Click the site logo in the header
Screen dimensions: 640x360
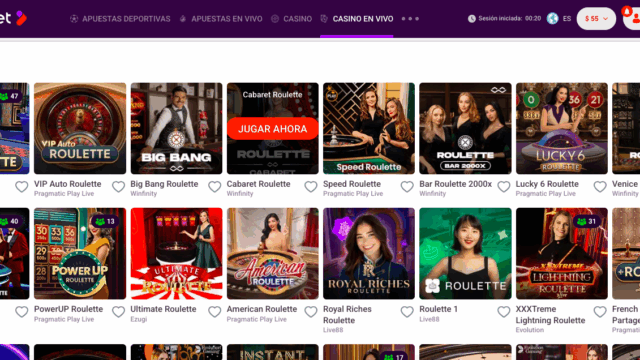click(13, 18)
